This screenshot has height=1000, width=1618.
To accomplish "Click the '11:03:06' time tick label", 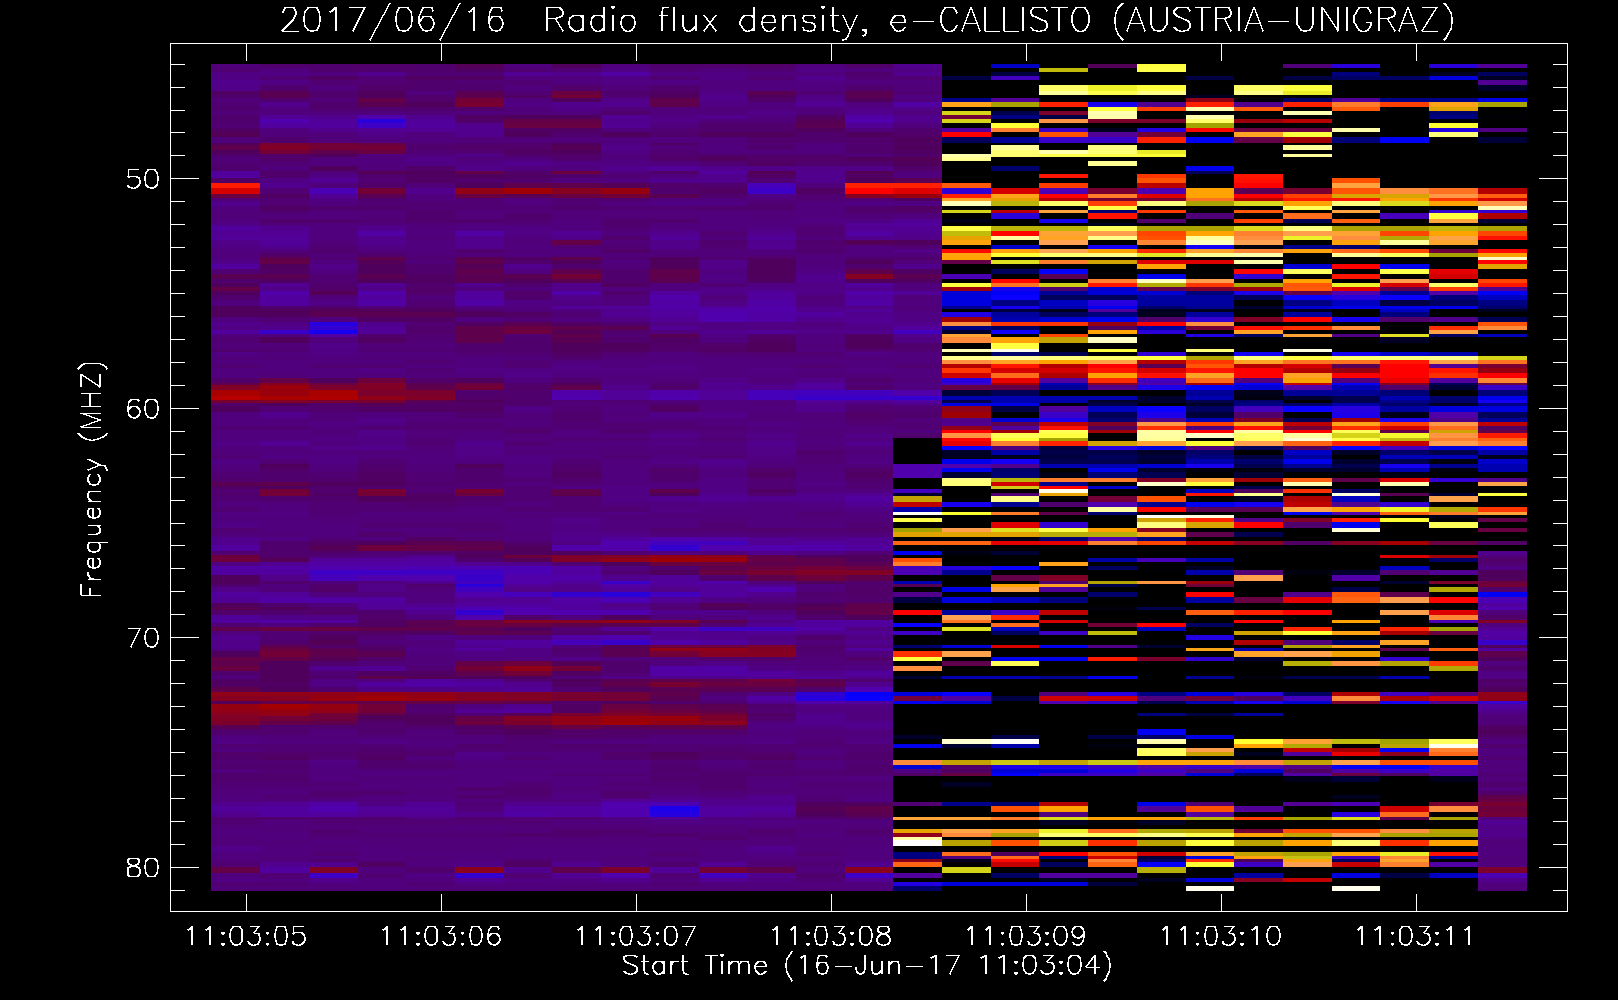I will point(441,937).
